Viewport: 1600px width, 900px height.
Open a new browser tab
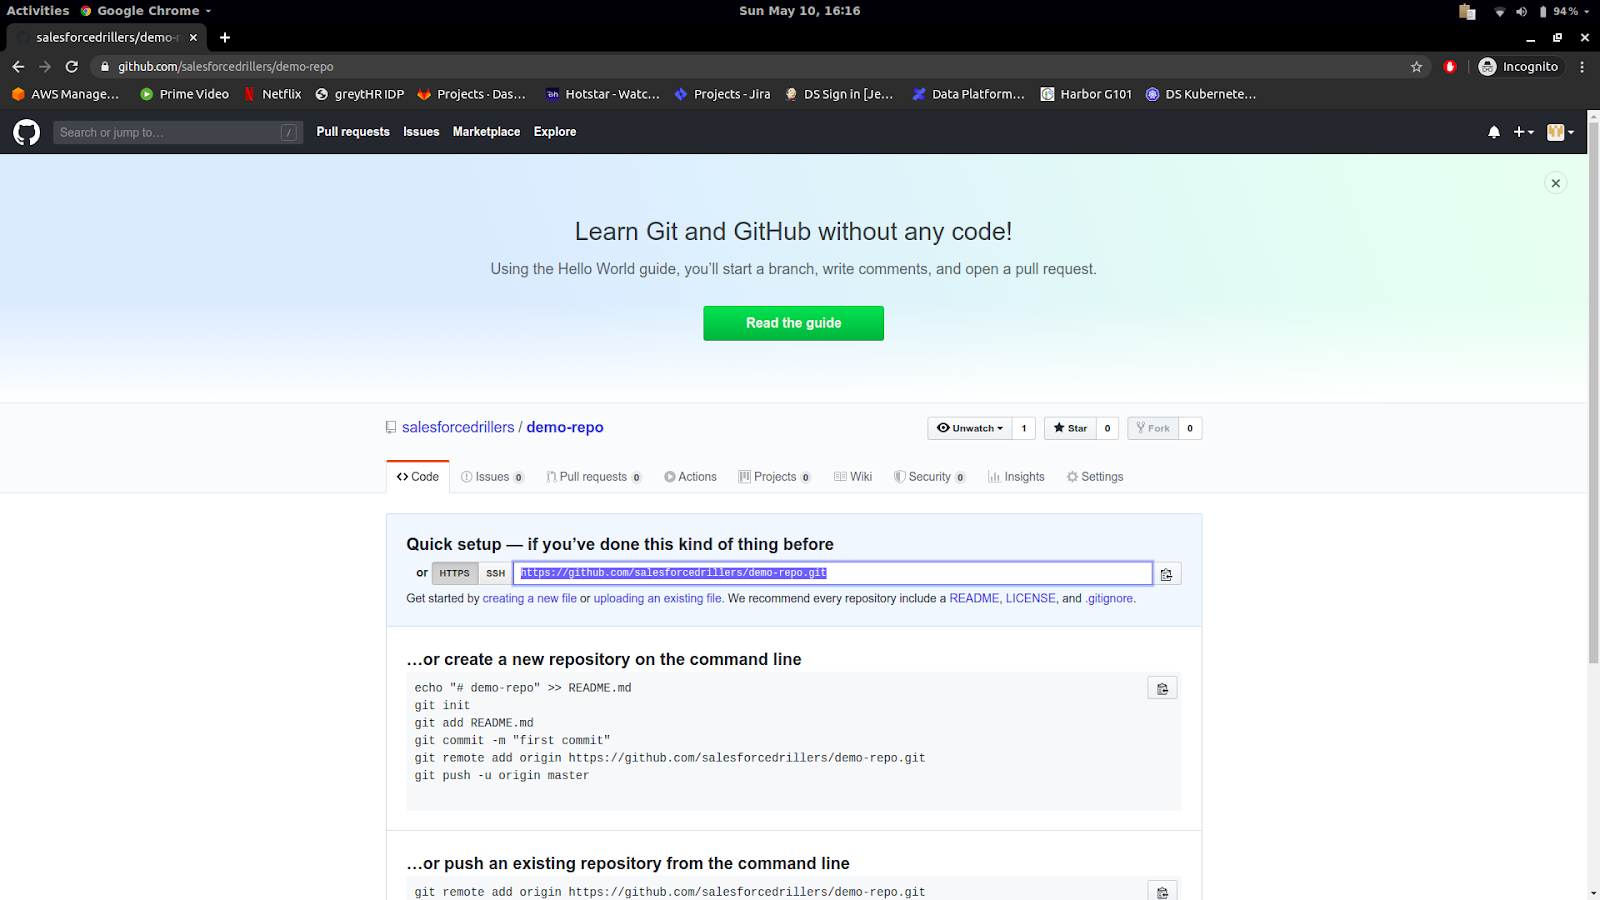click(225, 37)
